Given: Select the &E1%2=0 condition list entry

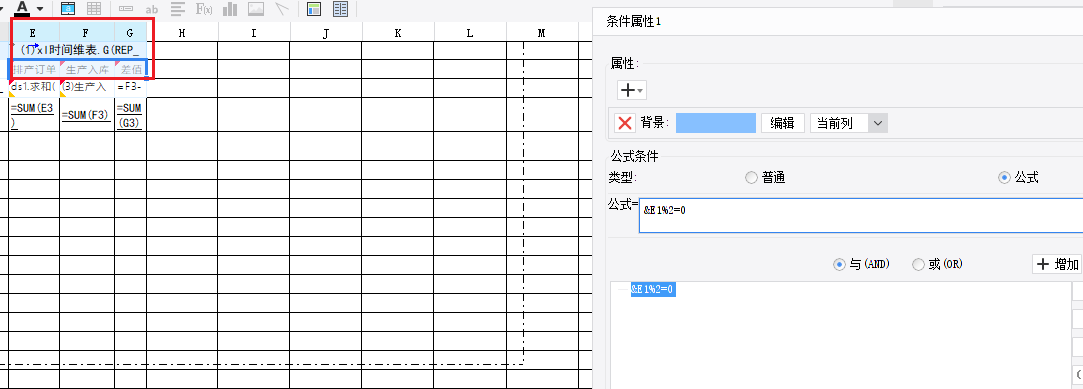Looking at the screenshot, I should coord(653,290).
